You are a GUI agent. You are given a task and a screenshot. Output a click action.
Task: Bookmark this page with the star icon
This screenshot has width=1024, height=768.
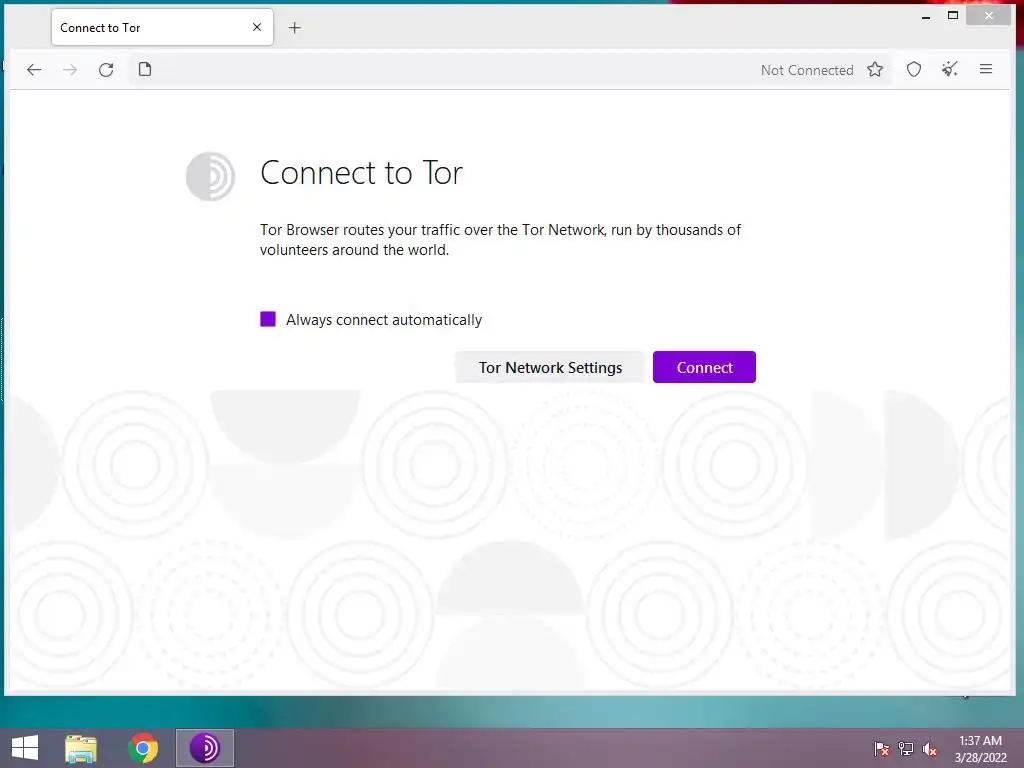pos(875,69)
